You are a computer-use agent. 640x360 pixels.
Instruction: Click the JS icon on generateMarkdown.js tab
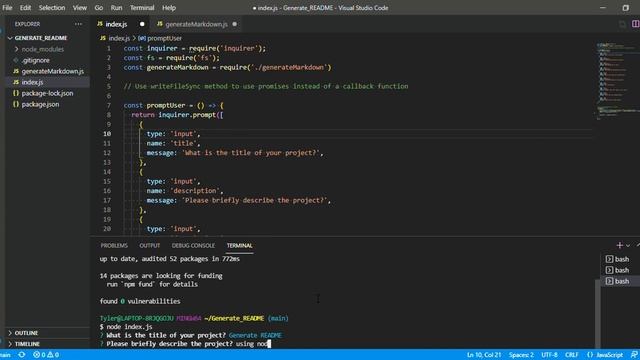coord(160,24)
